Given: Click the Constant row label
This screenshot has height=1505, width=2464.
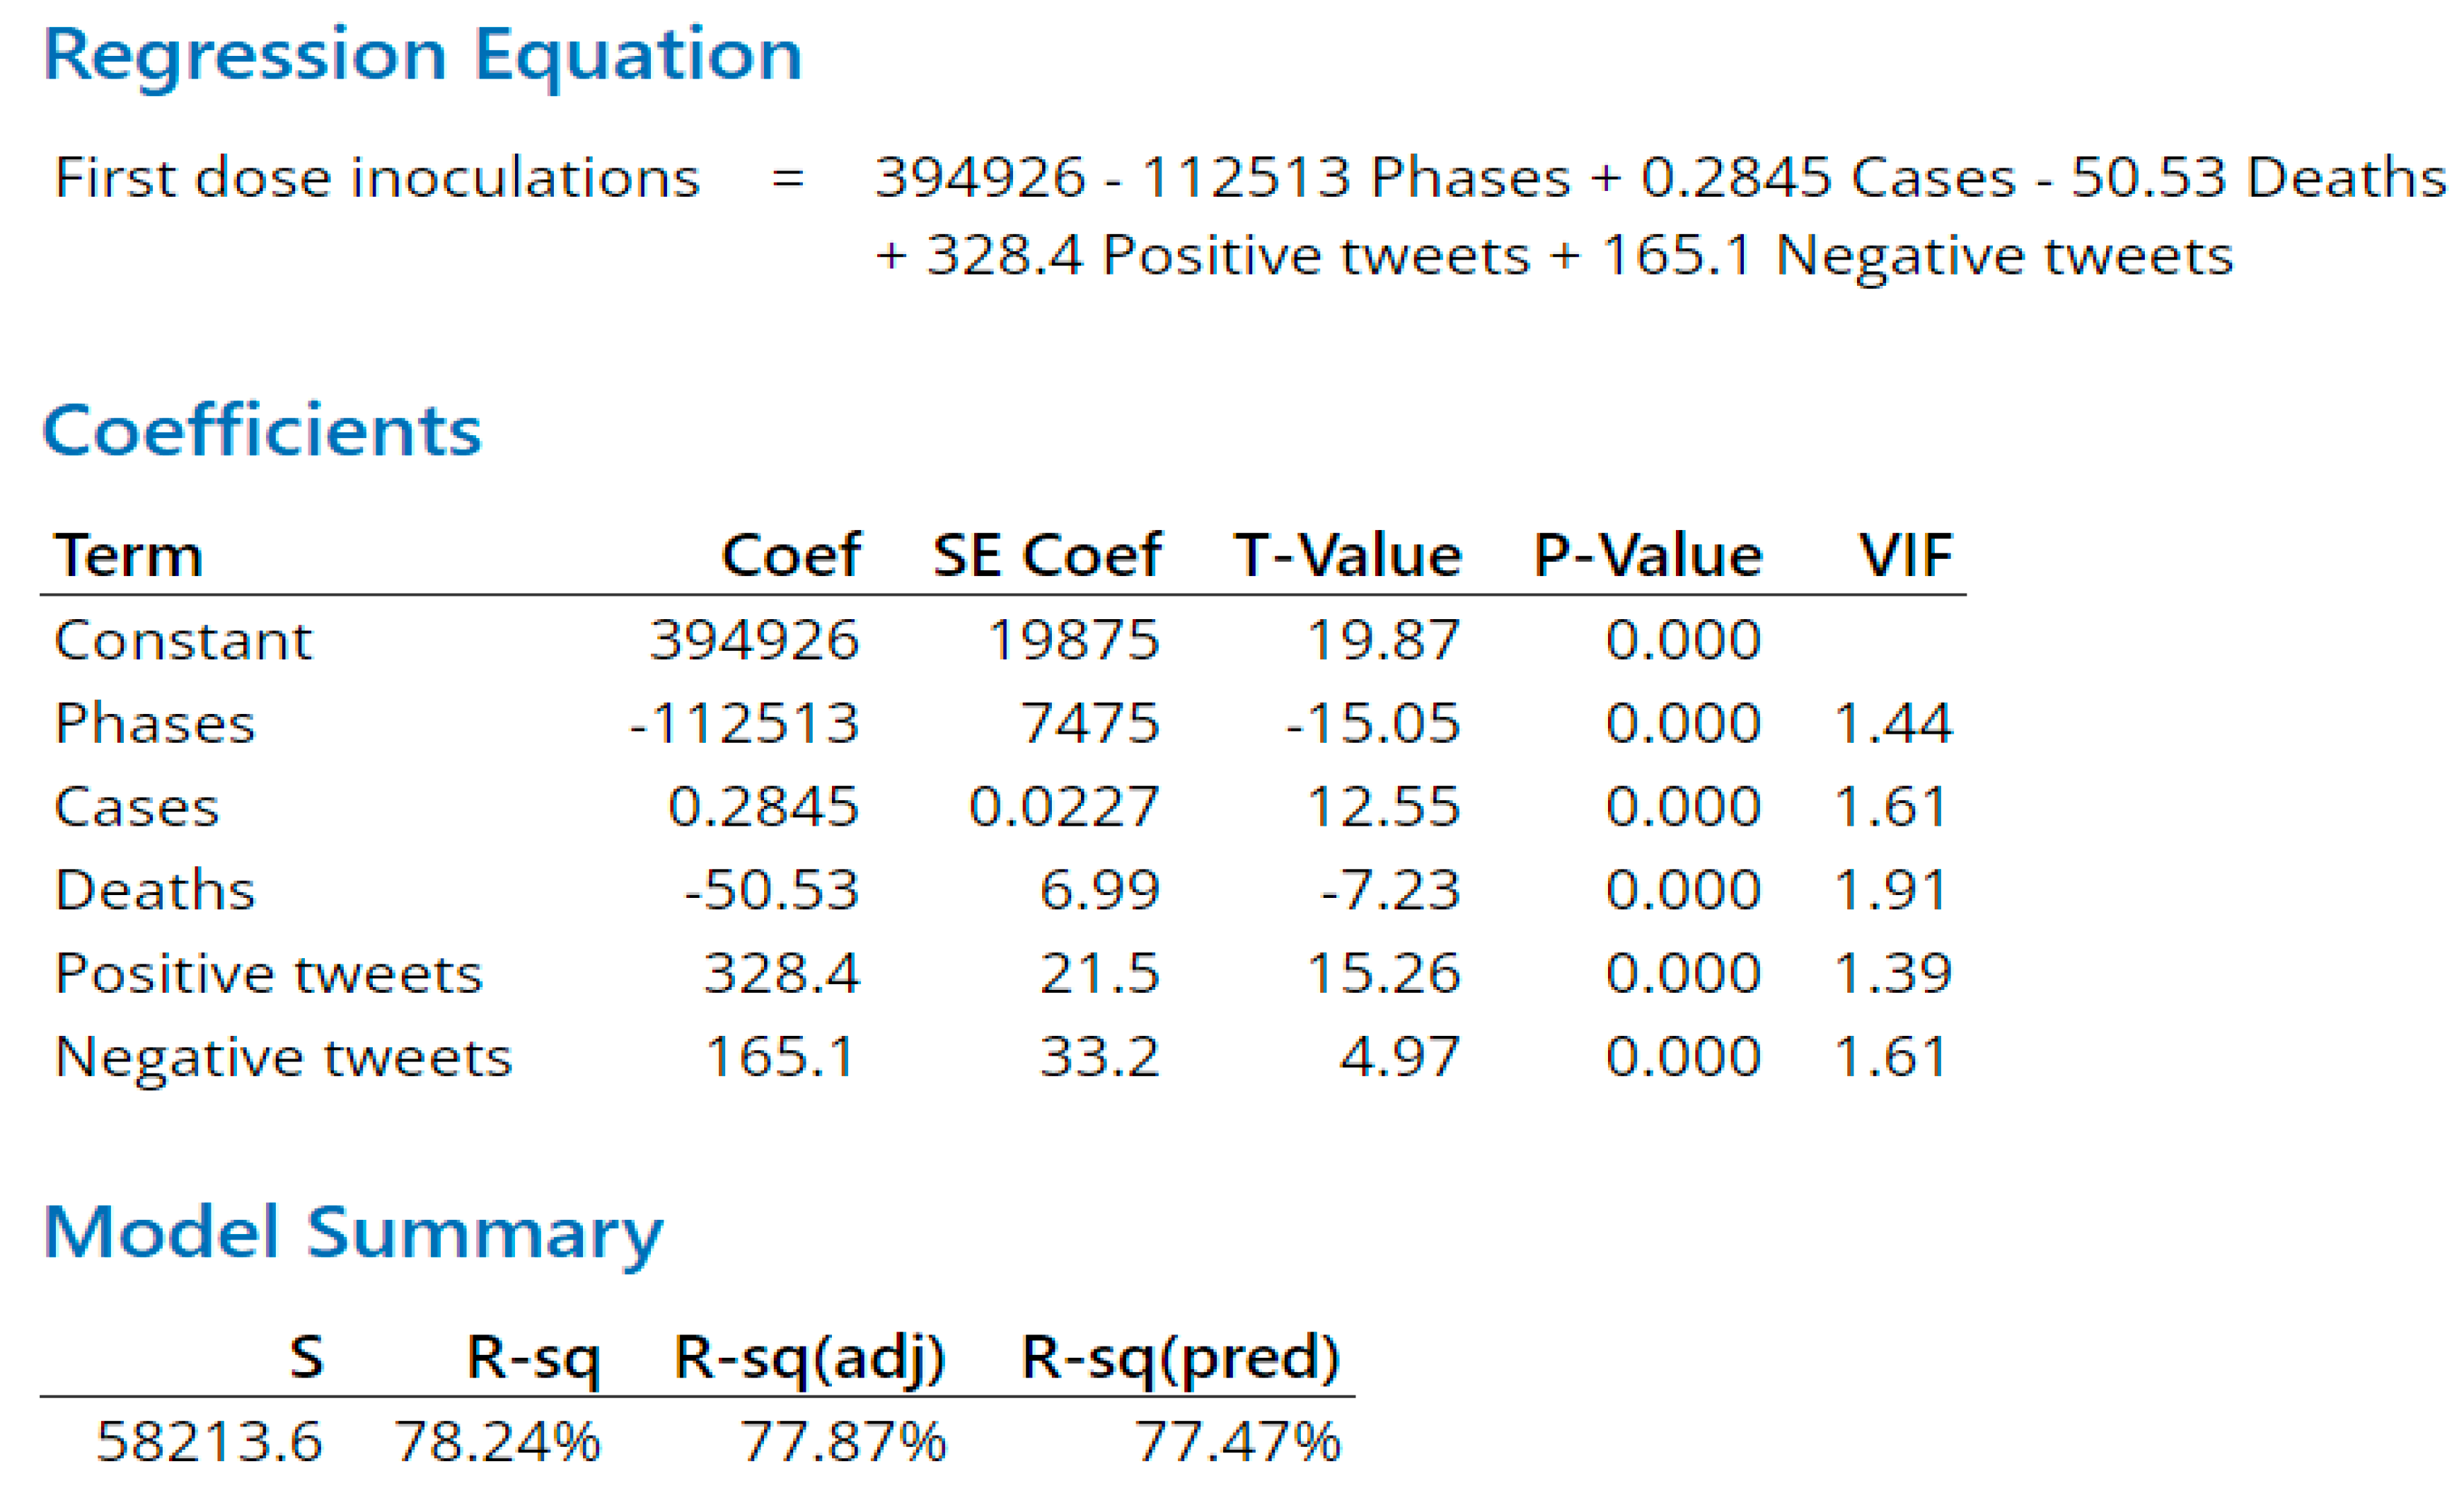Looking at the screenshot, I should pyautogui.click(x=183, y=640).
